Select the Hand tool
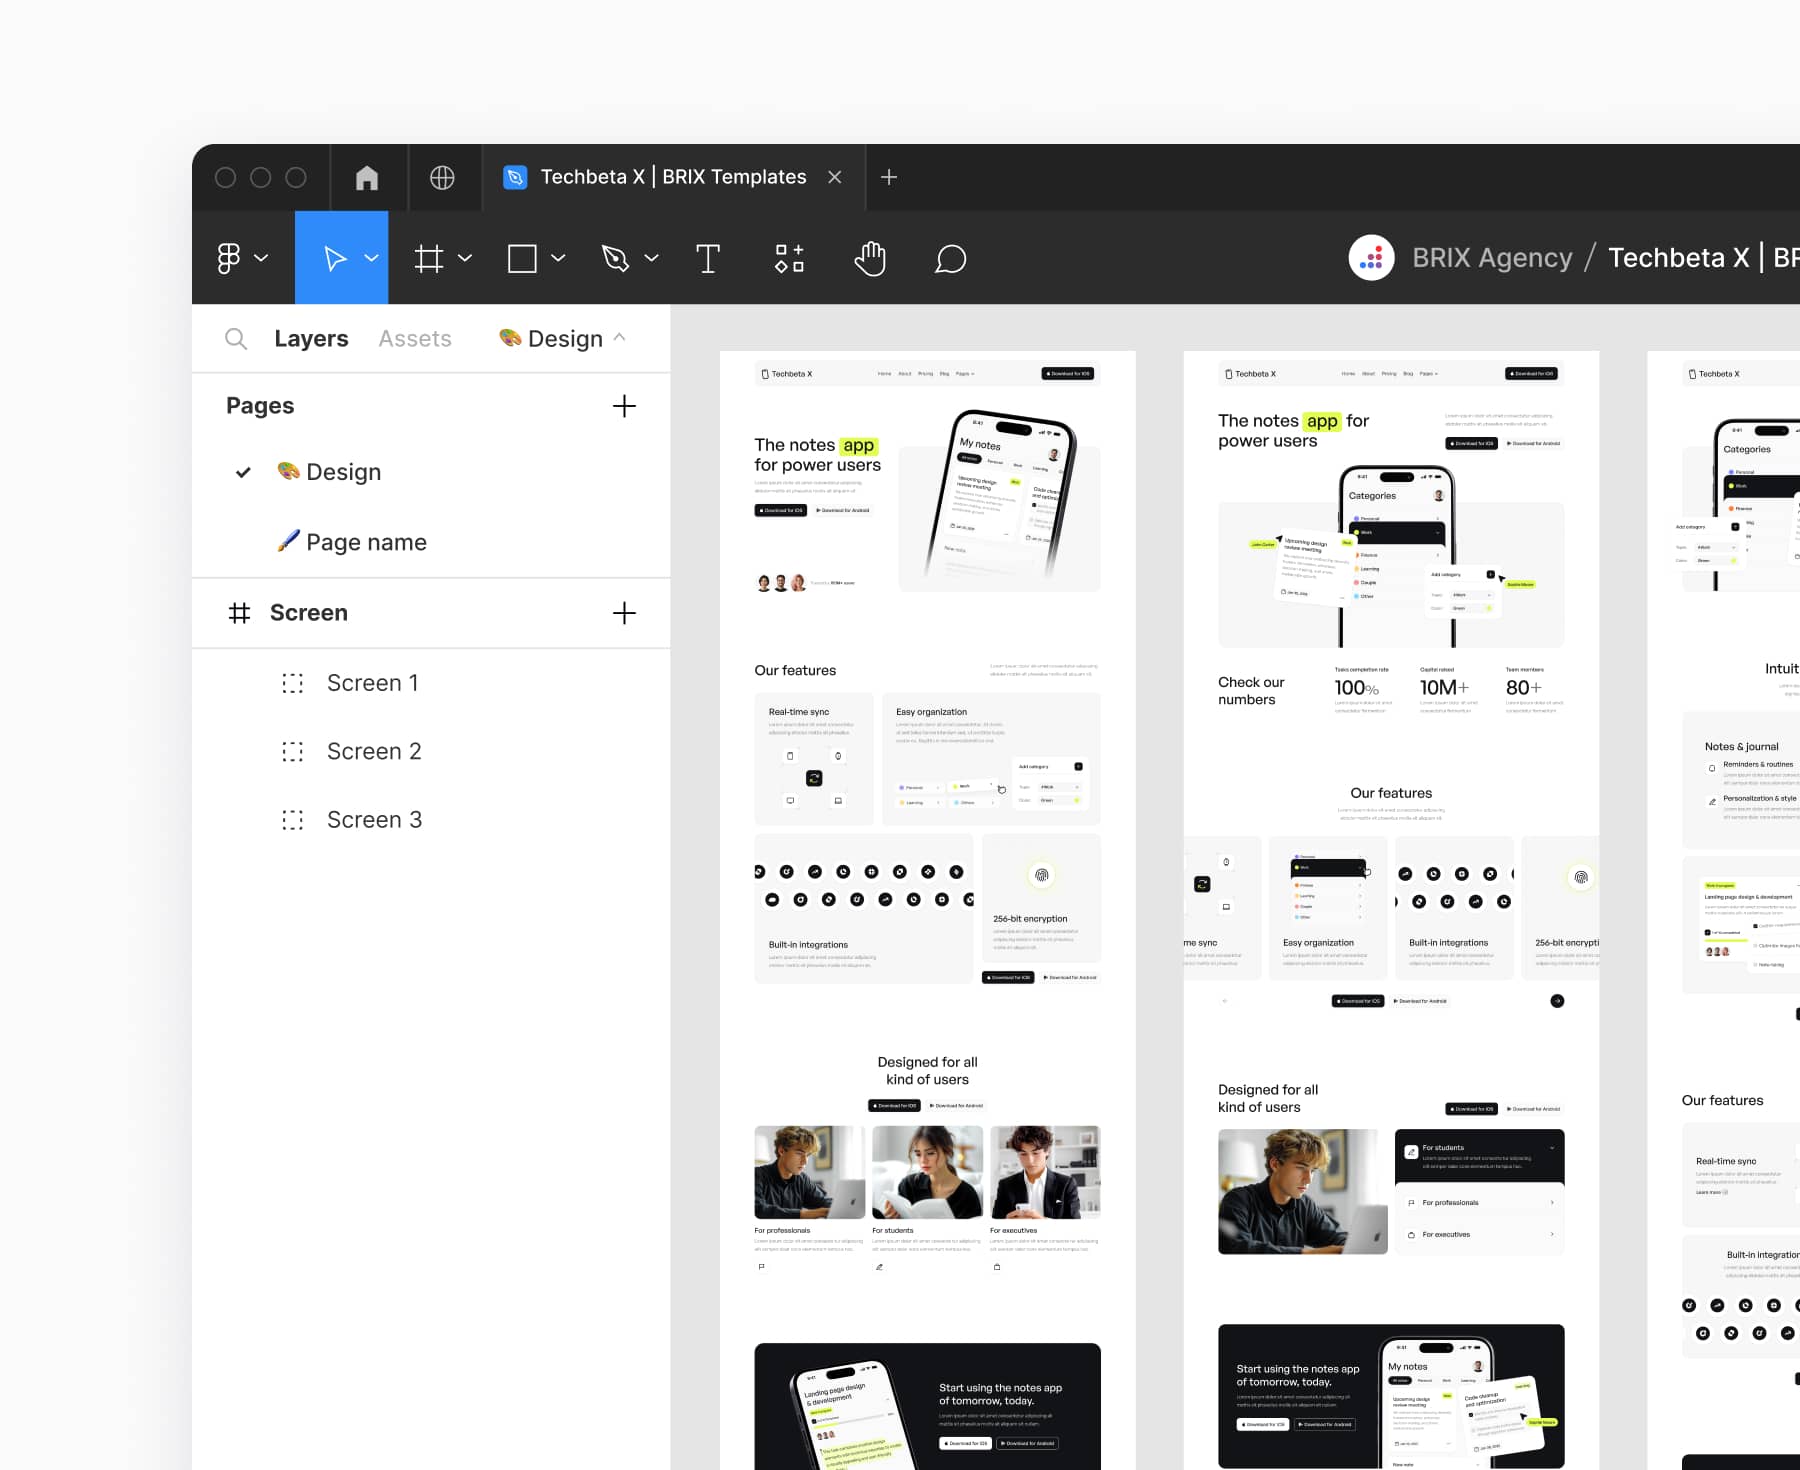1800x1470 pixels. tap(869, 258)
